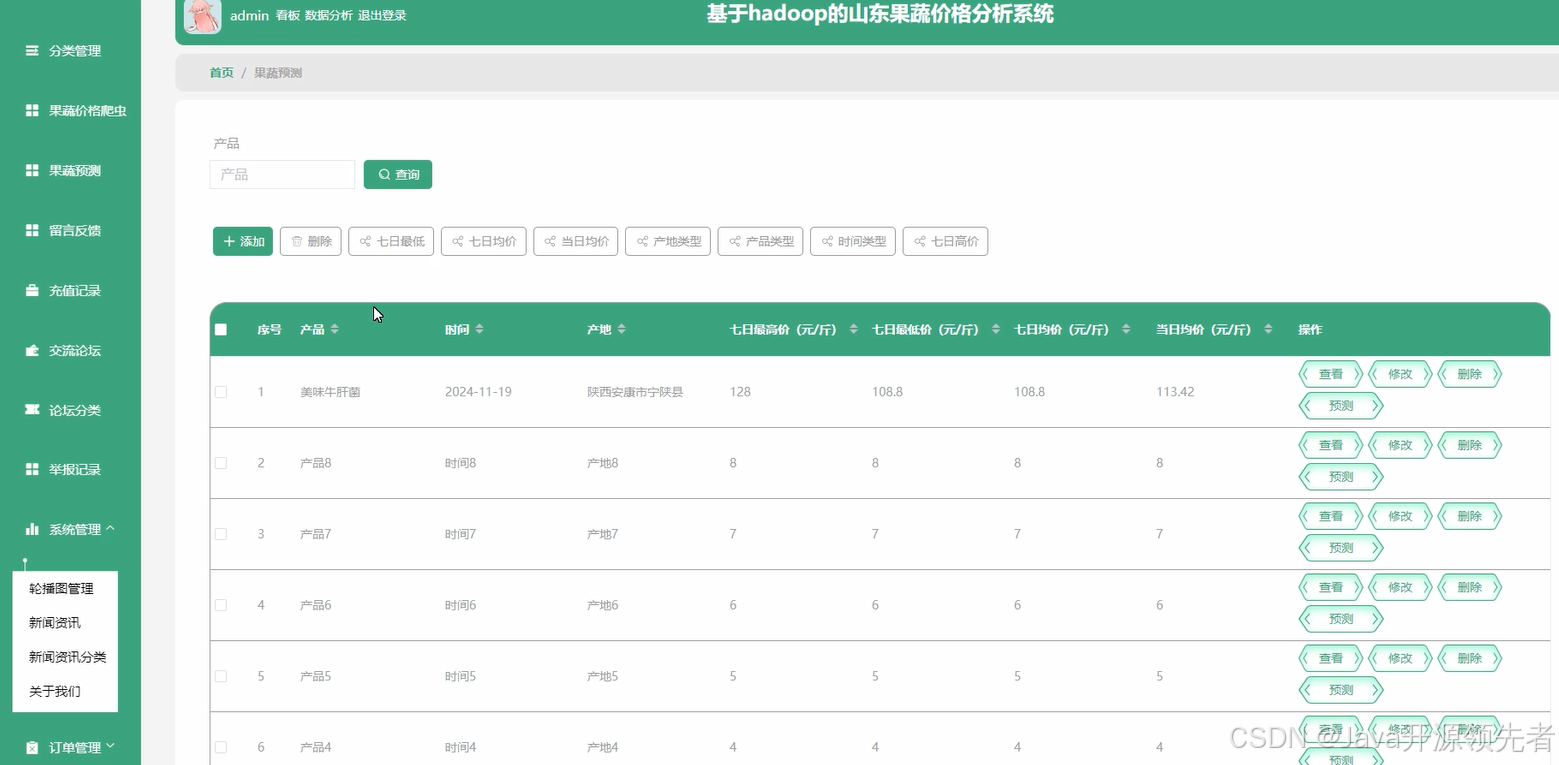Click the share icon on 产地类型 button
1559x765 pixels.
point(641,241)
